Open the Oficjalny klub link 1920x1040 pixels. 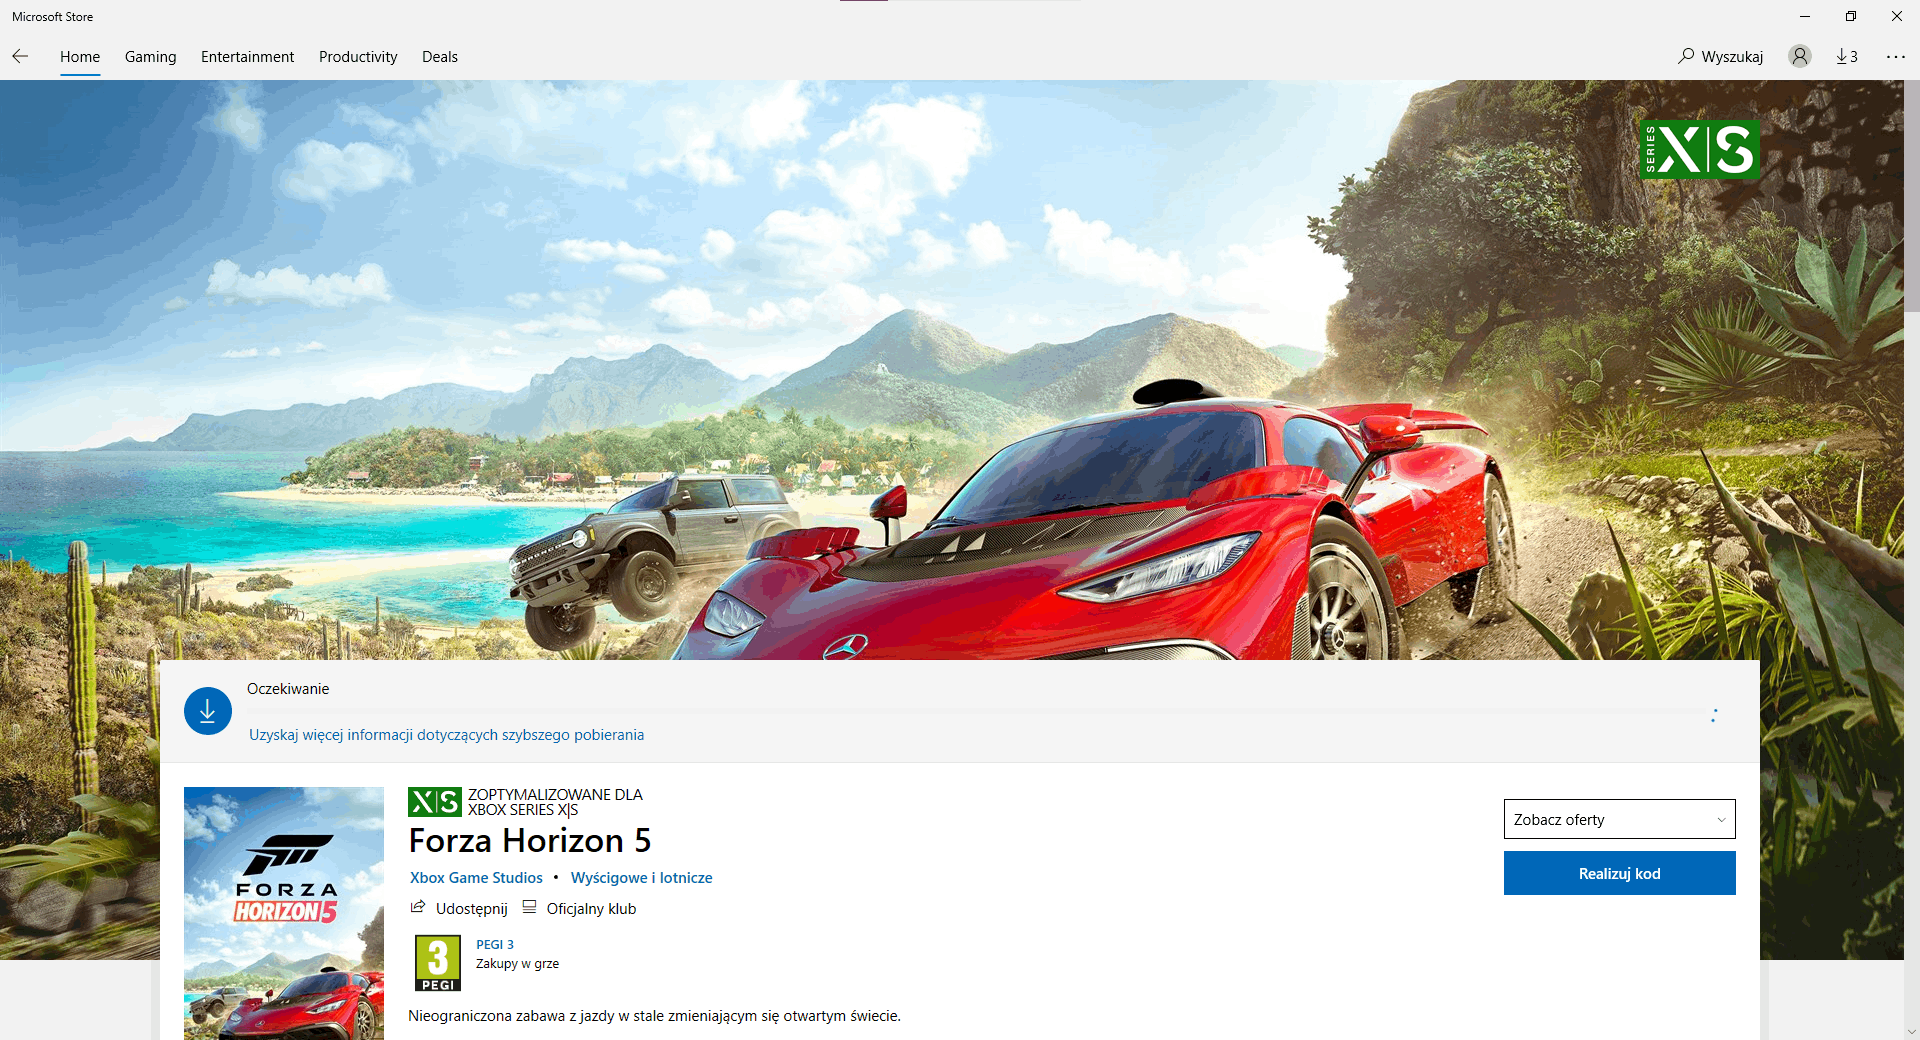tap(580, 908)
